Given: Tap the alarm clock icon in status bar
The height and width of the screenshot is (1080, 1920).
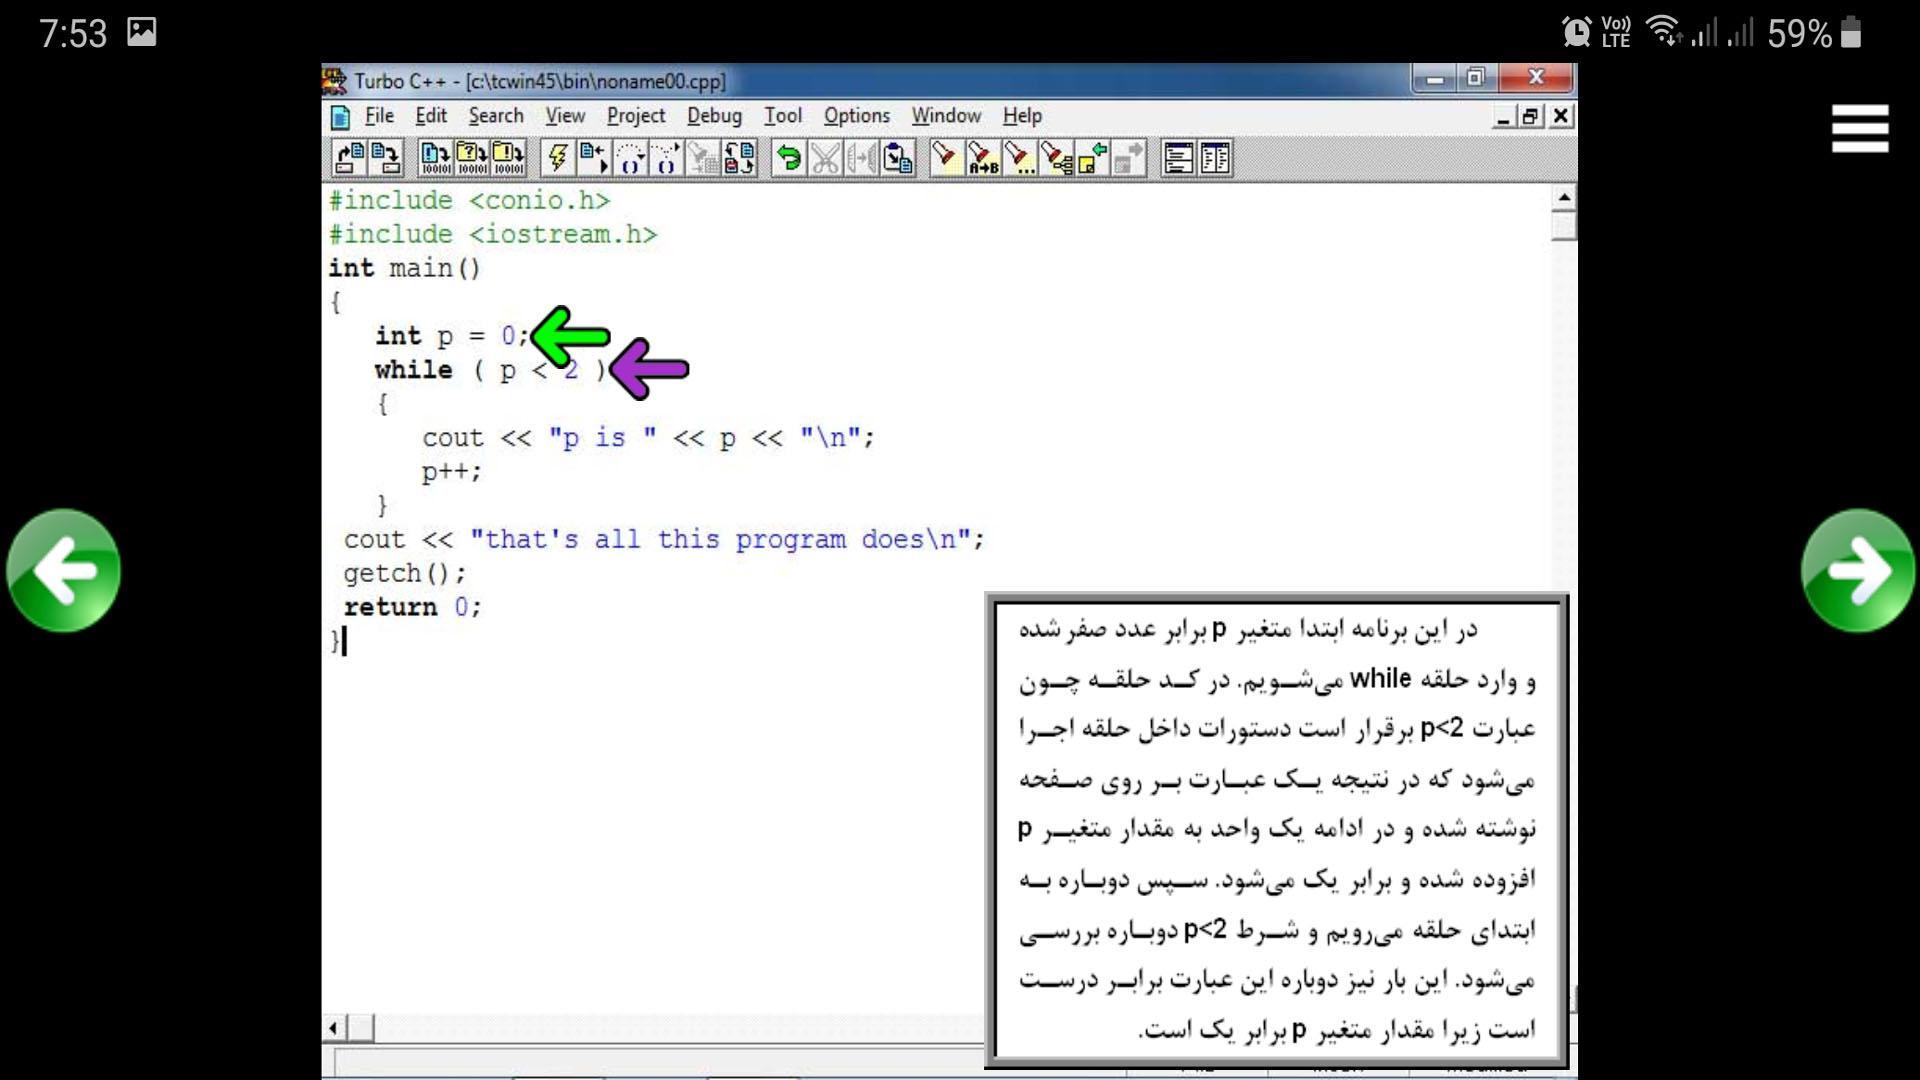Looking at the screenshot, I should 1576,32.
